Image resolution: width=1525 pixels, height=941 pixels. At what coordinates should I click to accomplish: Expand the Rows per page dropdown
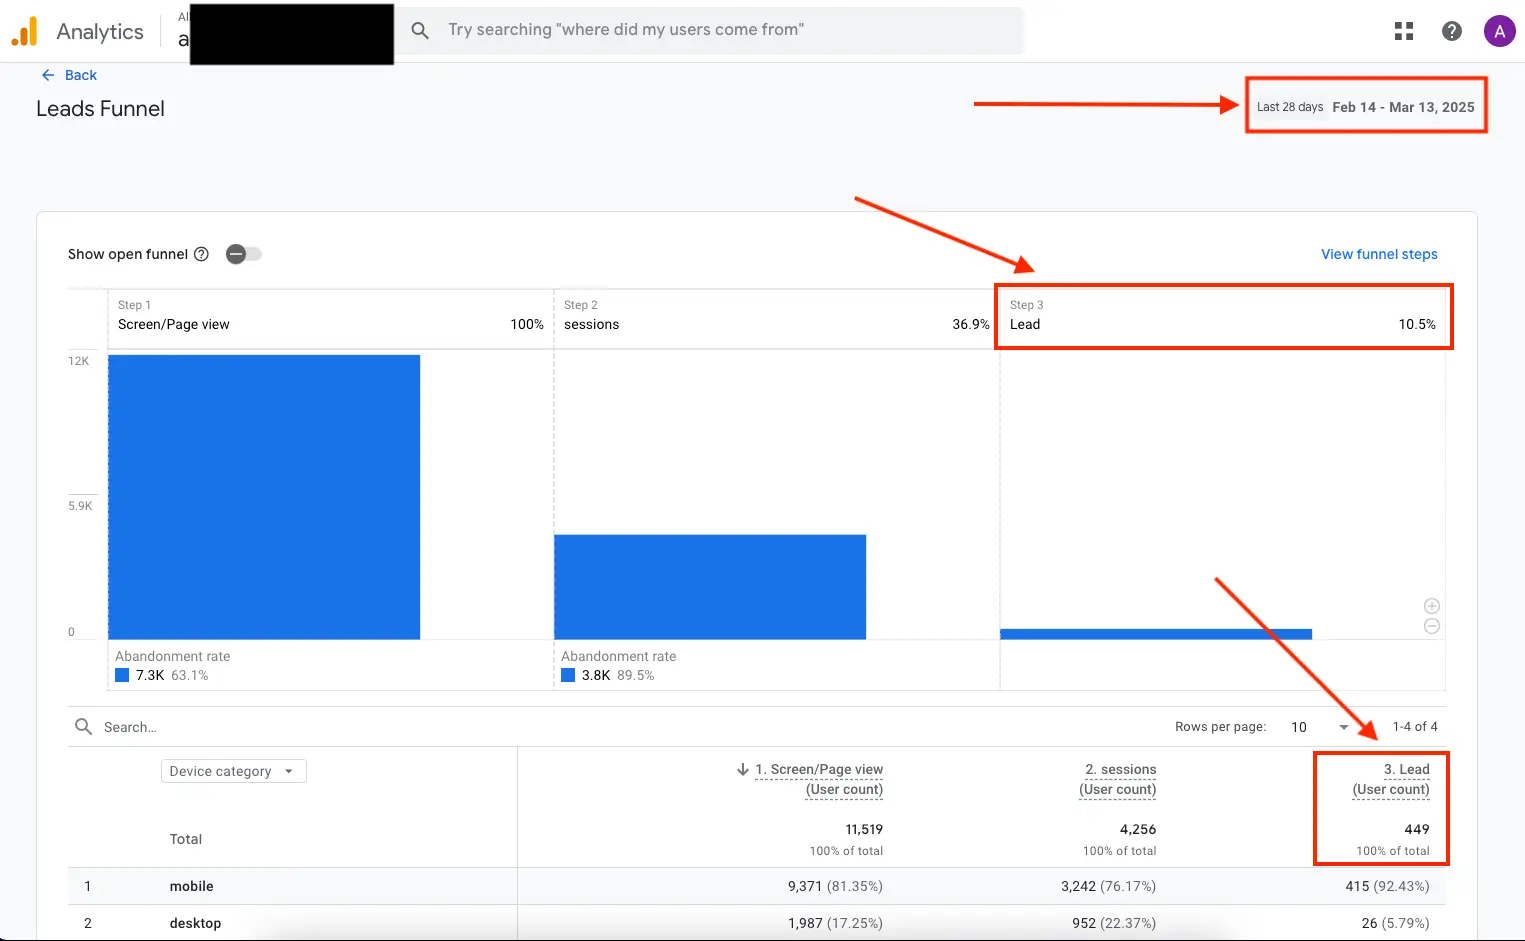point(1320,727)
